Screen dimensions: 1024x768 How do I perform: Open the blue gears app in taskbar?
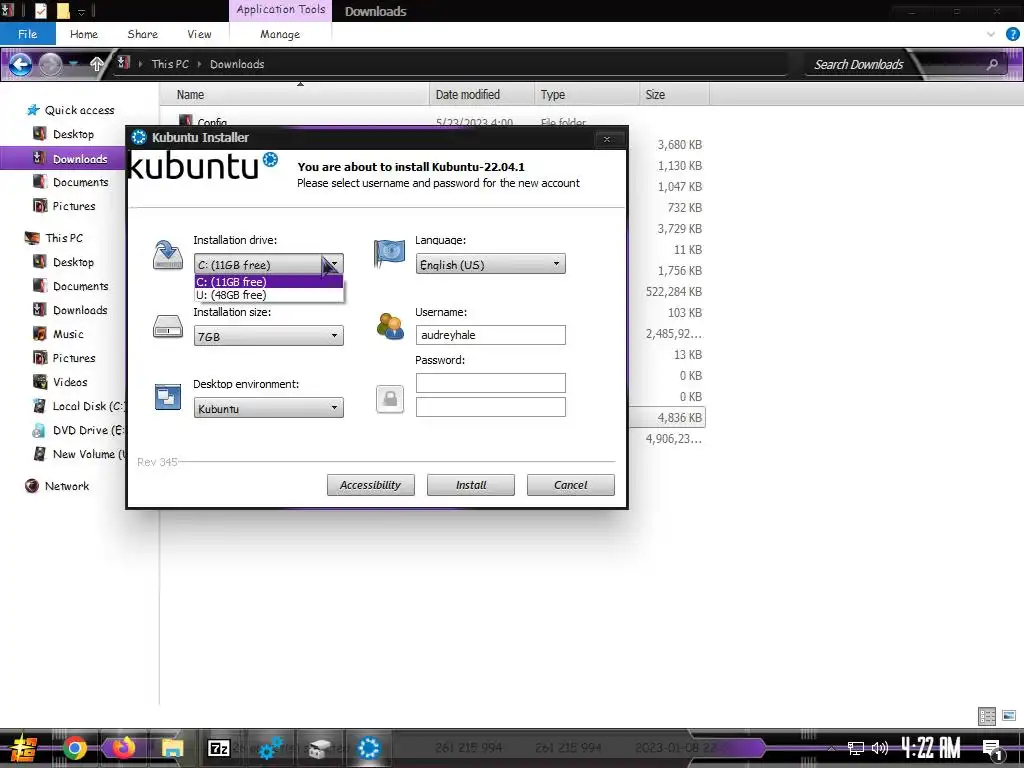pyautogui.click(x=270, y=748)
